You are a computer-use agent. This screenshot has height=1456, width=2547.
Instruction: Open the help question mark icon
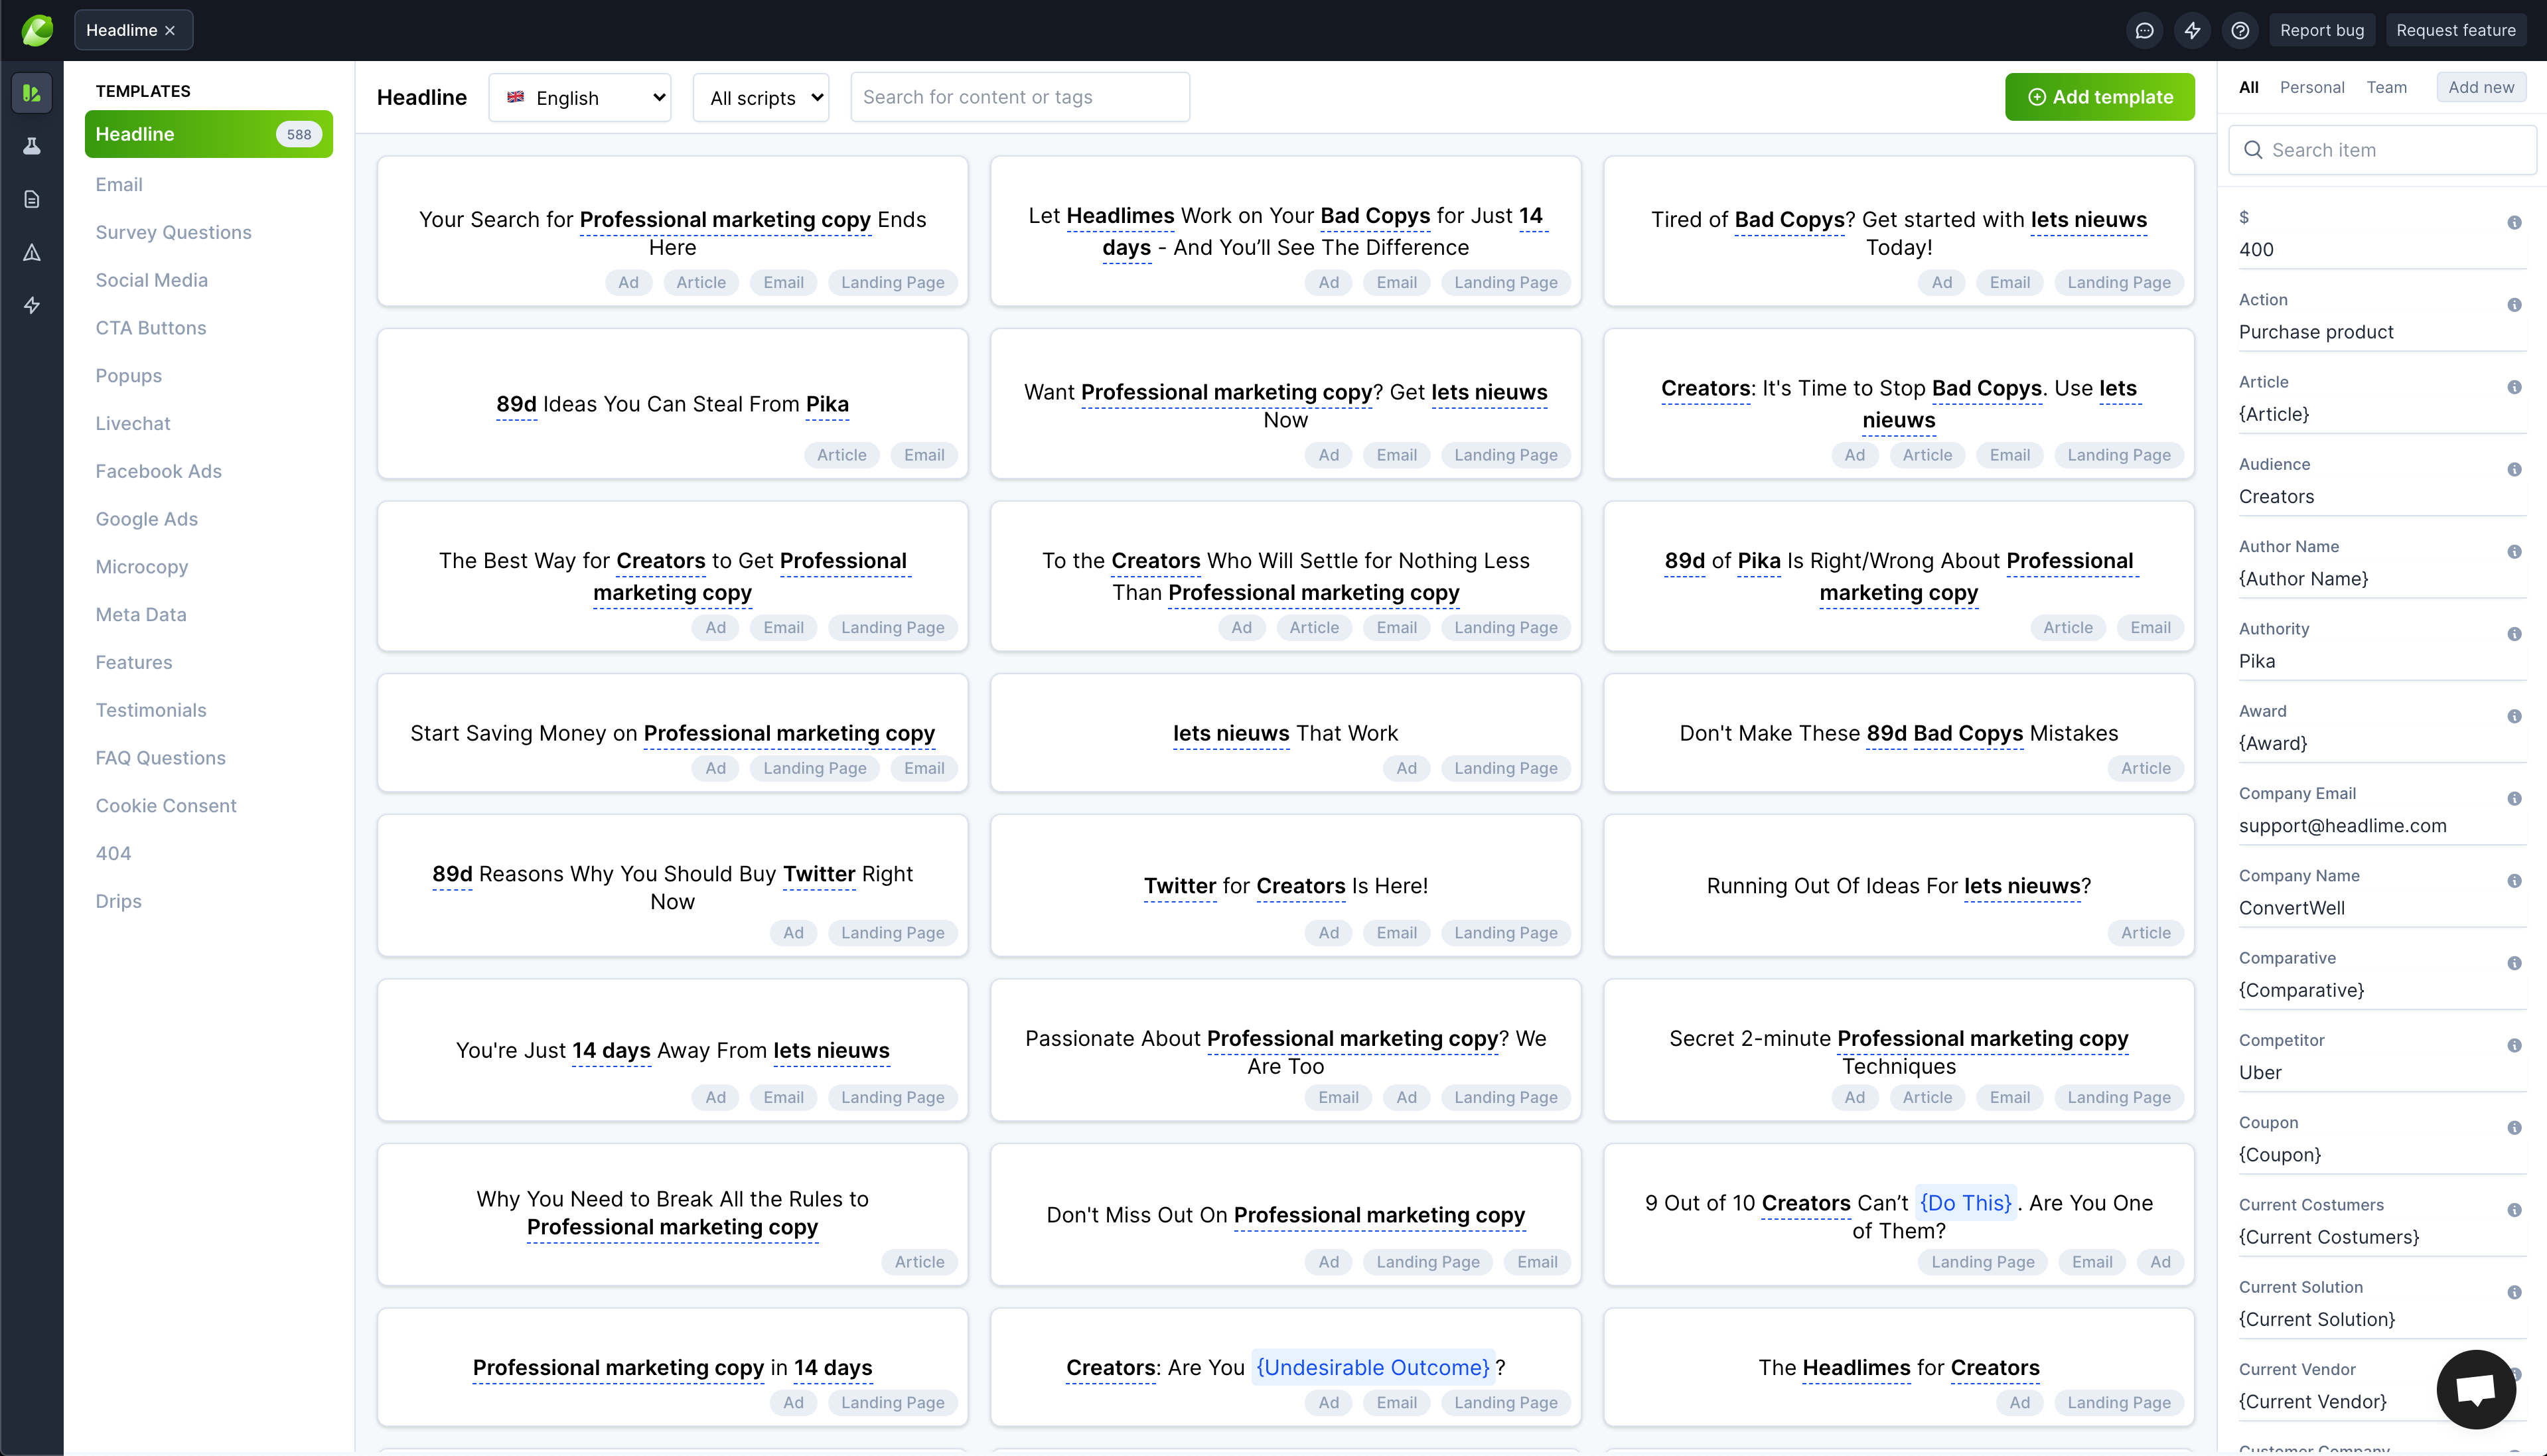(2240, 30)
